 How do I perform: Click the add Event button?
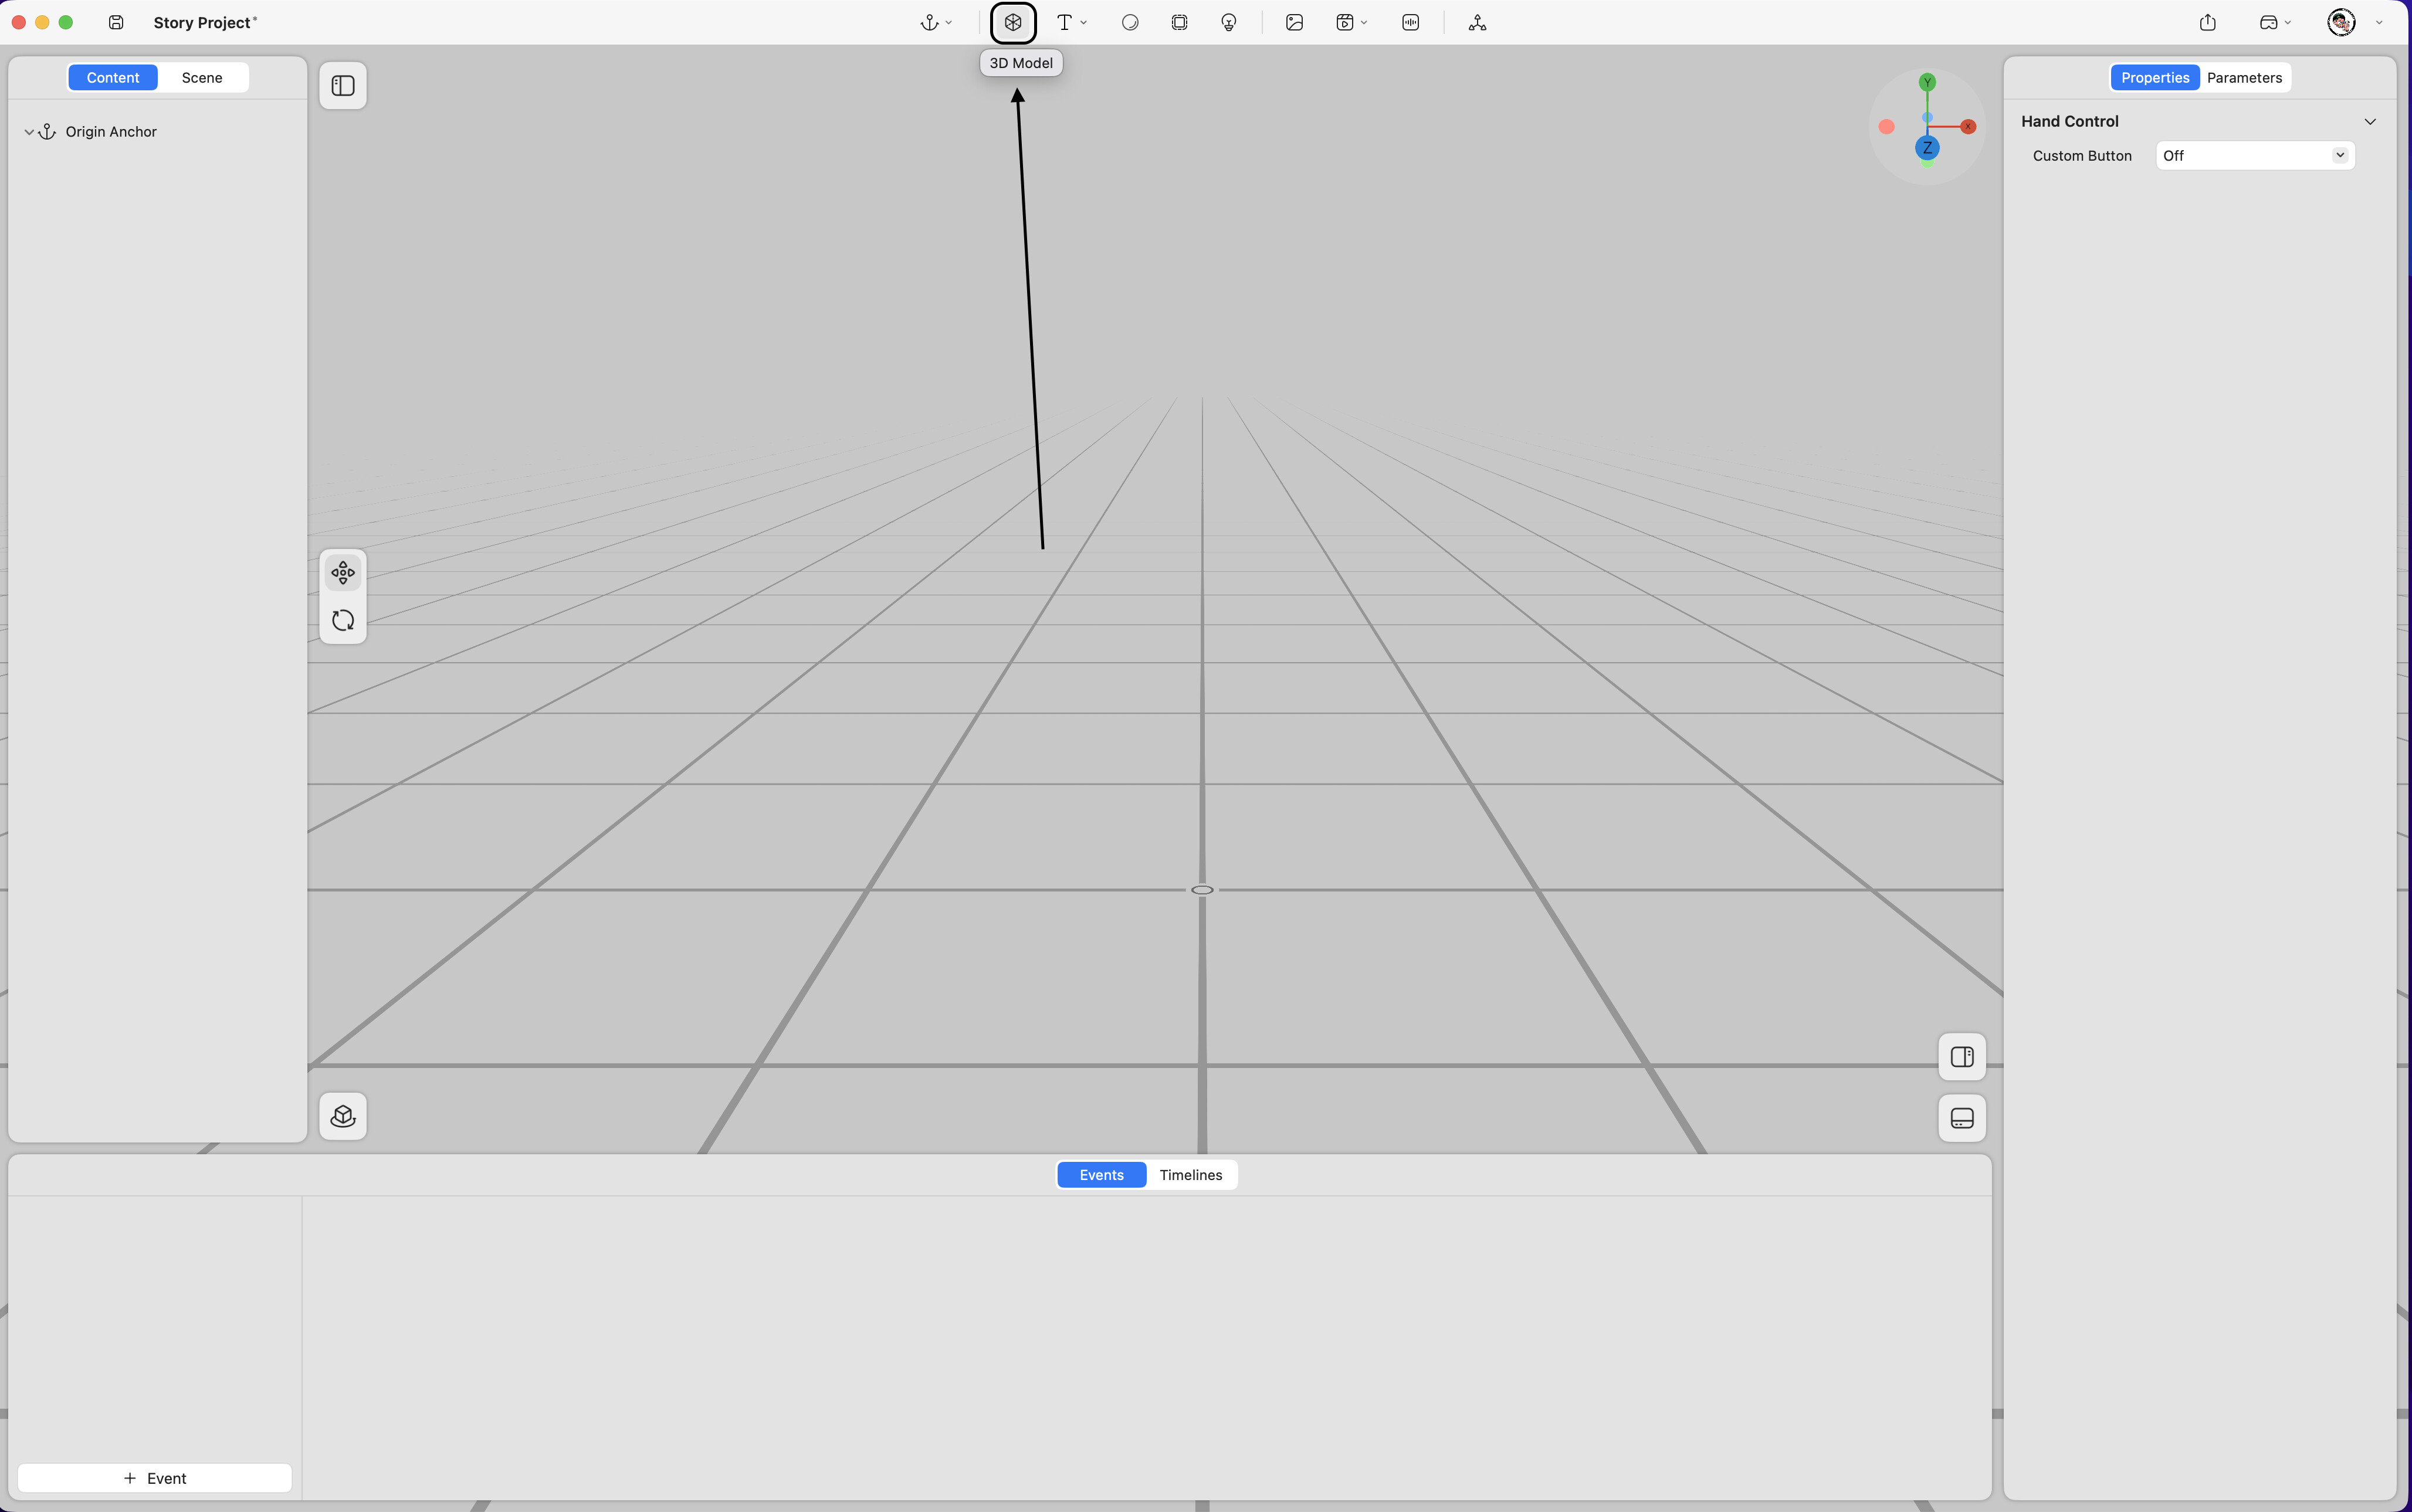(155, 1478)
